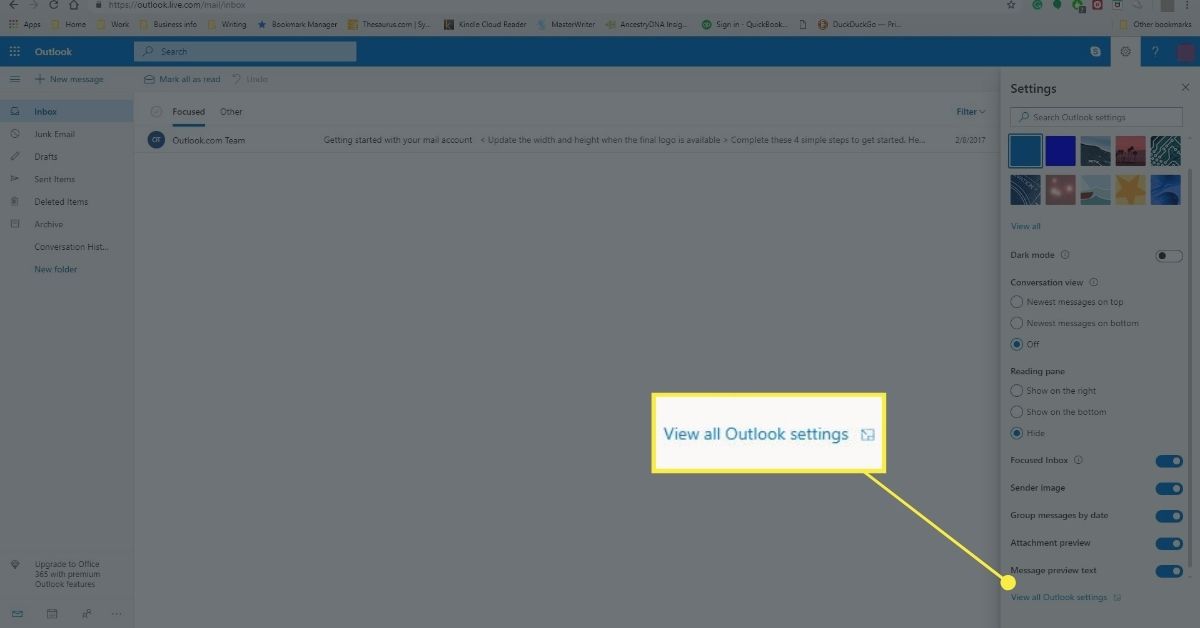Image resolution: width=1200 pixels, height=628 pixels.
Task: Select reading pane Show on the bottom
Action: tap(1058, 412)
